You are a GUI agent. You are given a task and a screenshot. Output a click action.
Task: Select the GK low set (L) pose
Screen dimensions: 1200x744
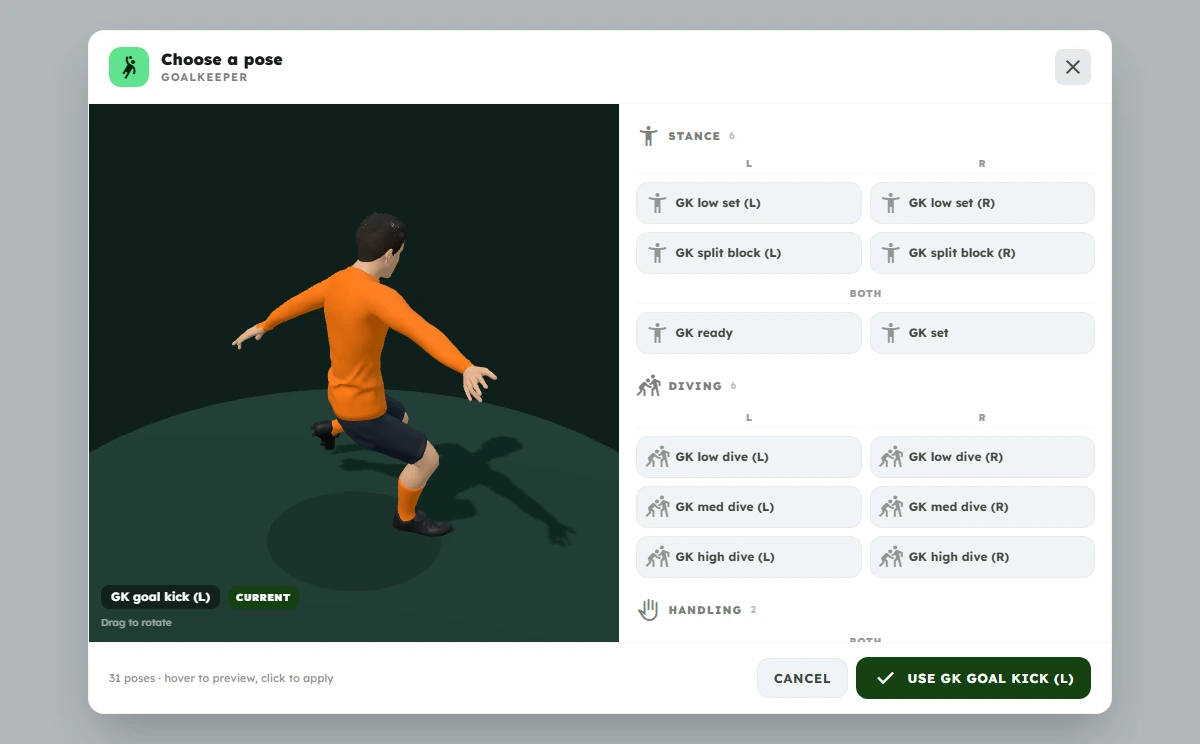point(749,203)
